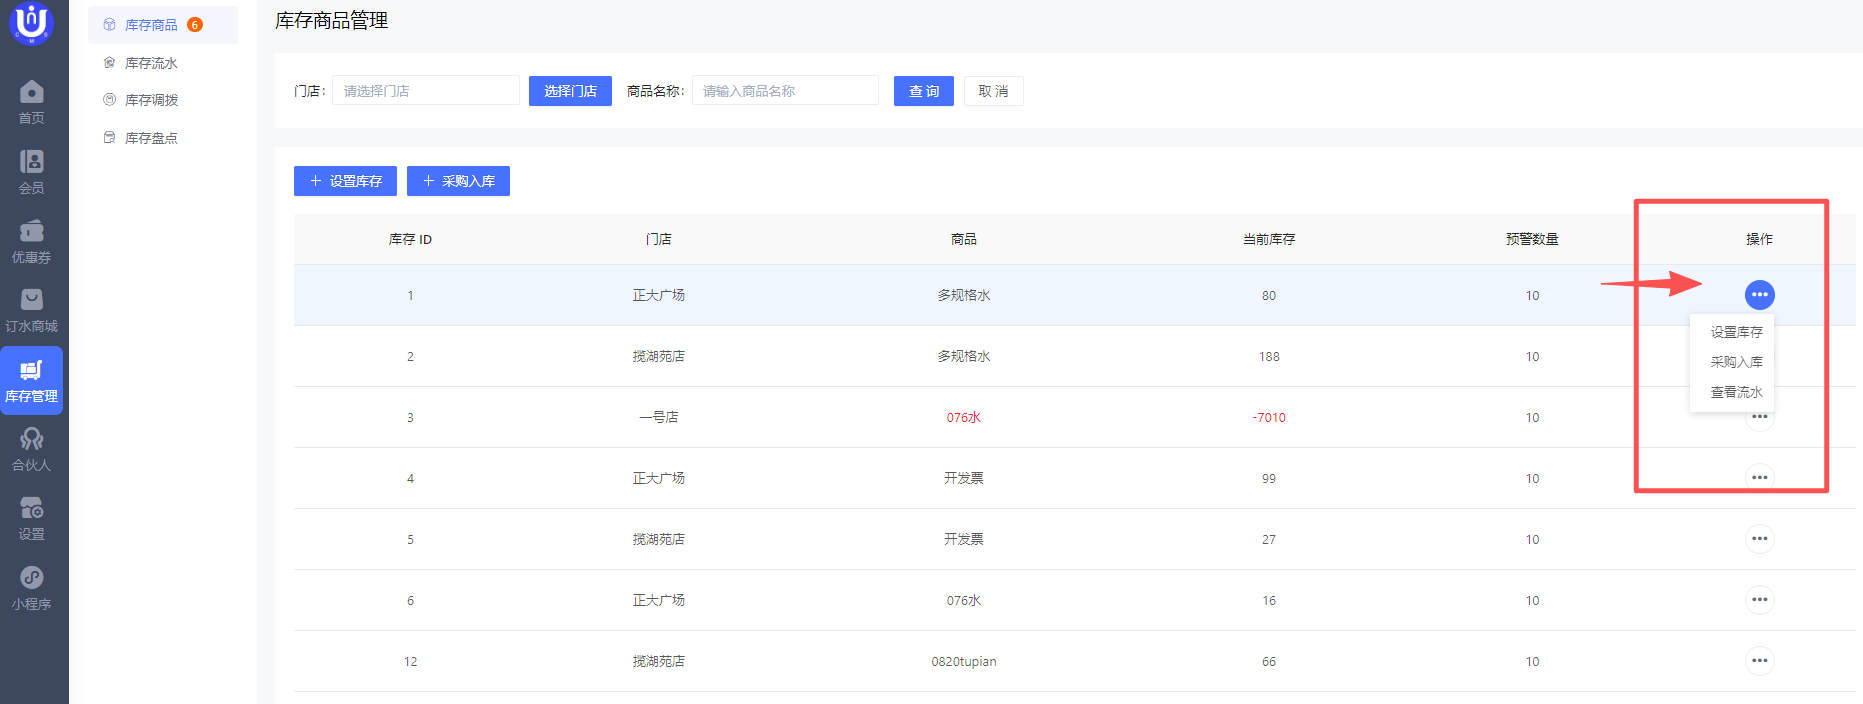The width and height of the screenshot is (1863, 704).
Task: Open the 合伙人 partners section
Action: pos(31,449)
